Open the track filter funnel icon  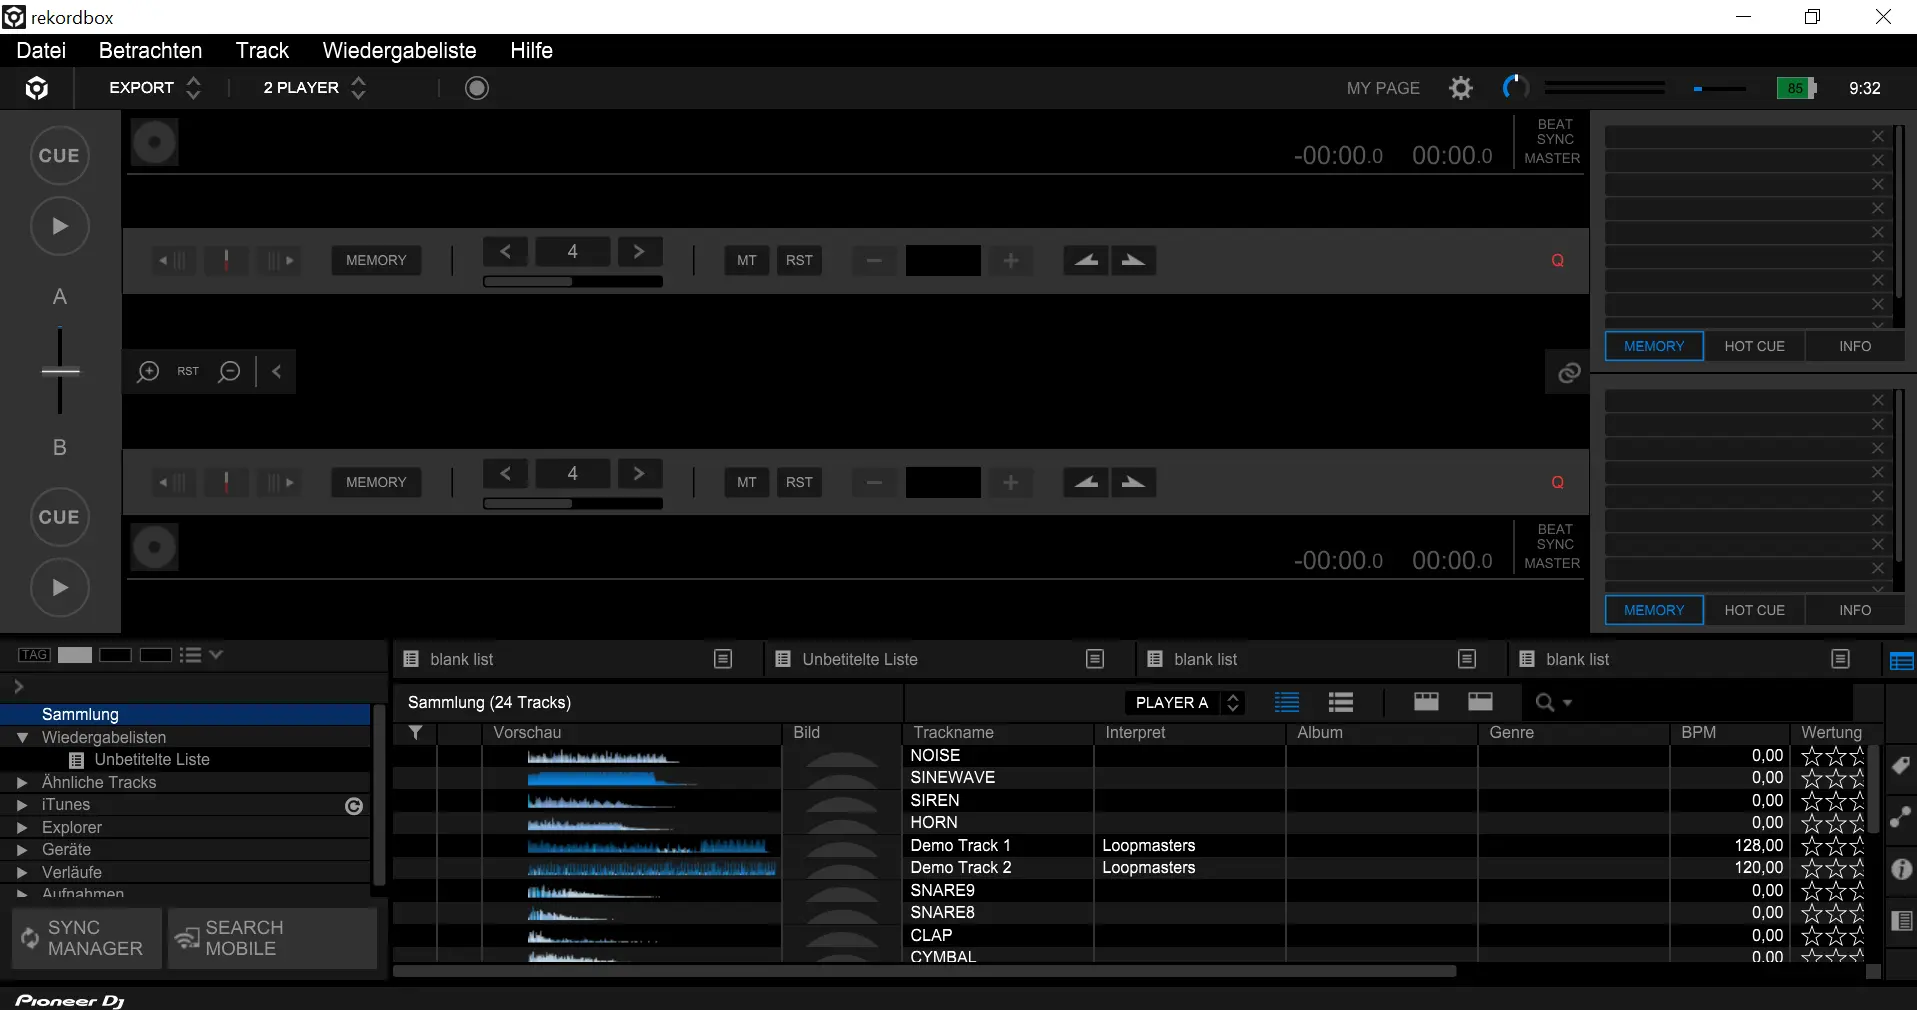(415, 733)
